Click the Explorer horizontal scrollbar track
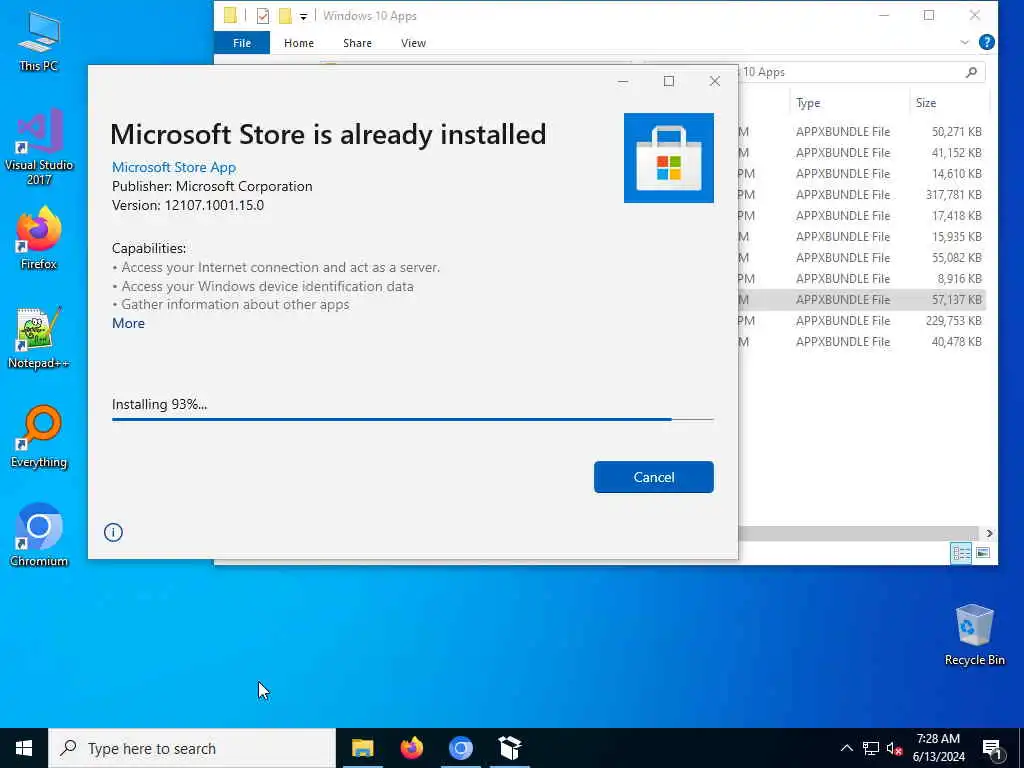Screen dimensions: 1024x768 pyautogui.click(x=858, y=534)
